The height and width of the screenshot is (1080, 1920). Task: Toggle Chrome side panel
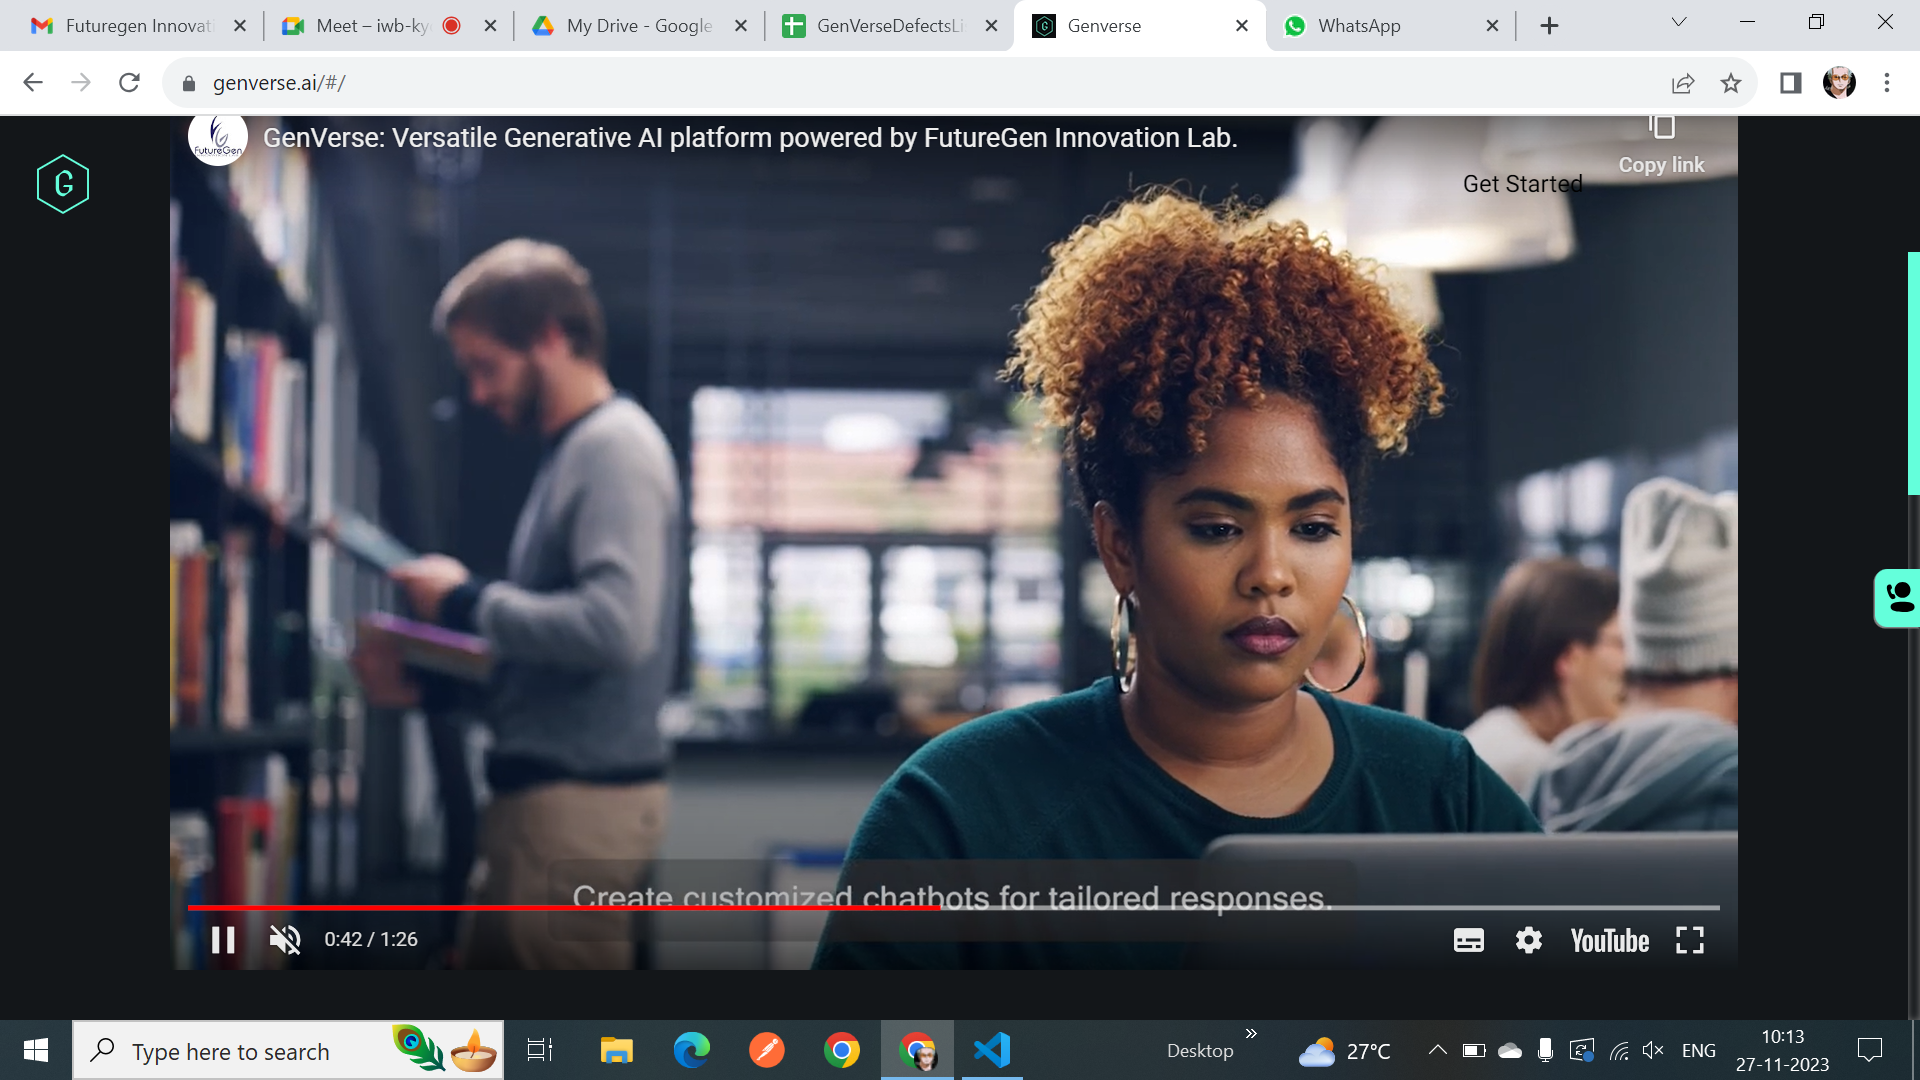pos(1790,83)
